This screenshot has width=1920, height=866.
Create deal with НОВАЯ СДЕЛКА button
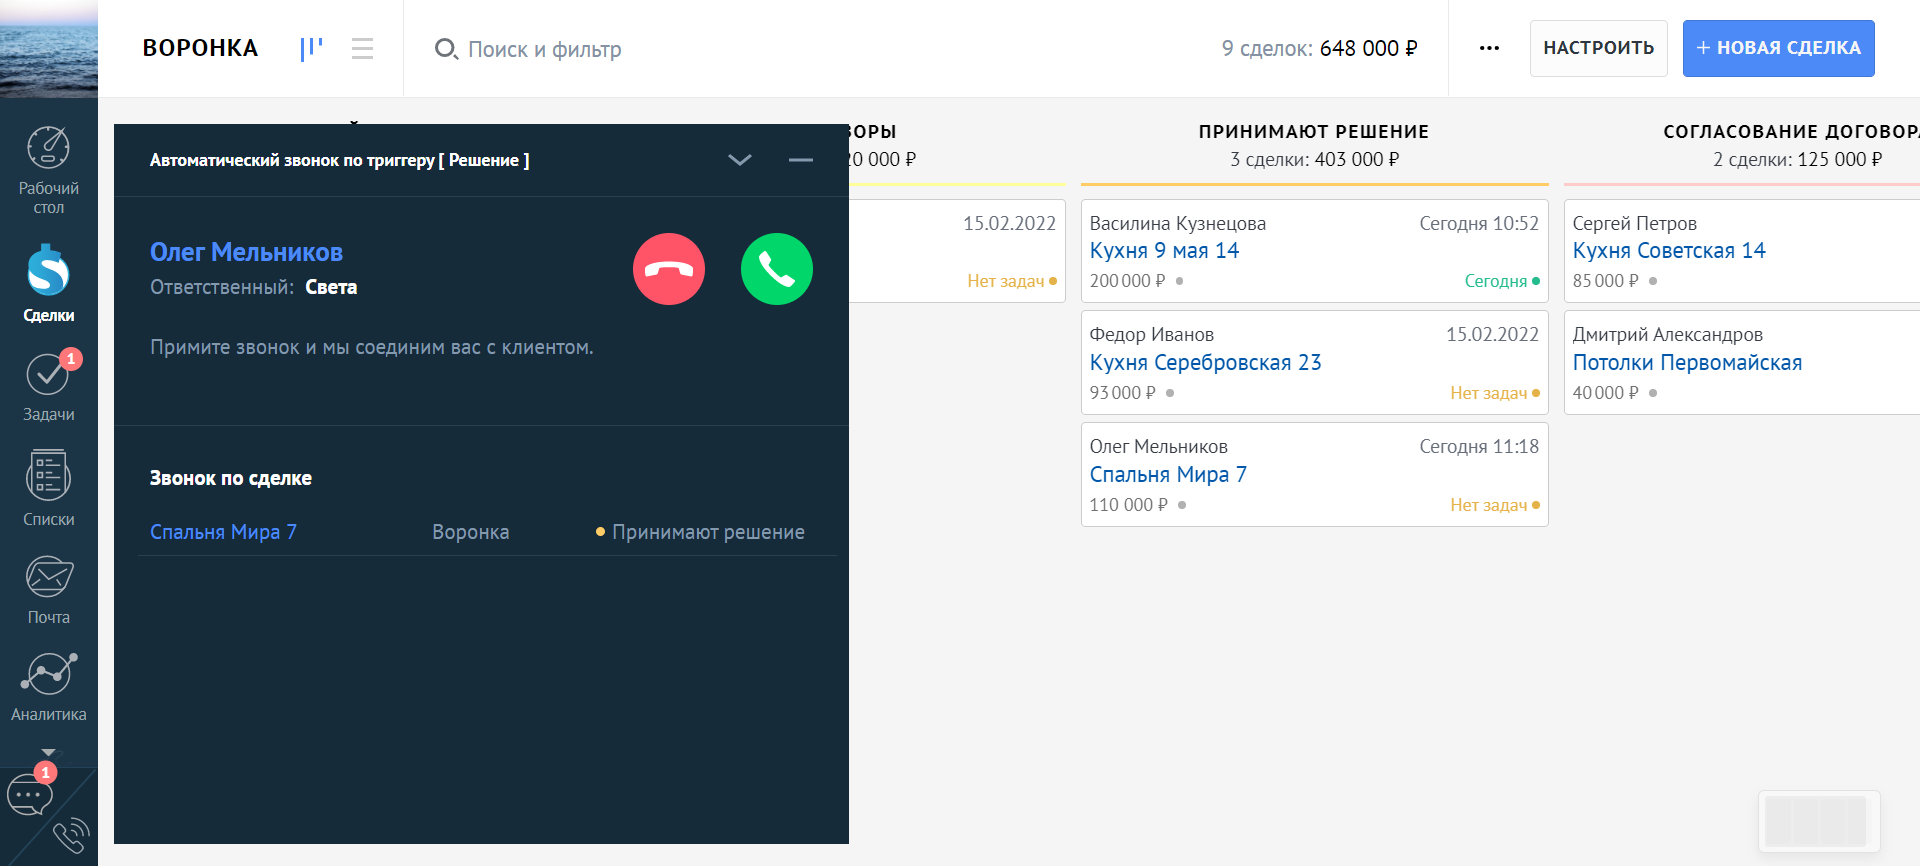coord(1778,48)
